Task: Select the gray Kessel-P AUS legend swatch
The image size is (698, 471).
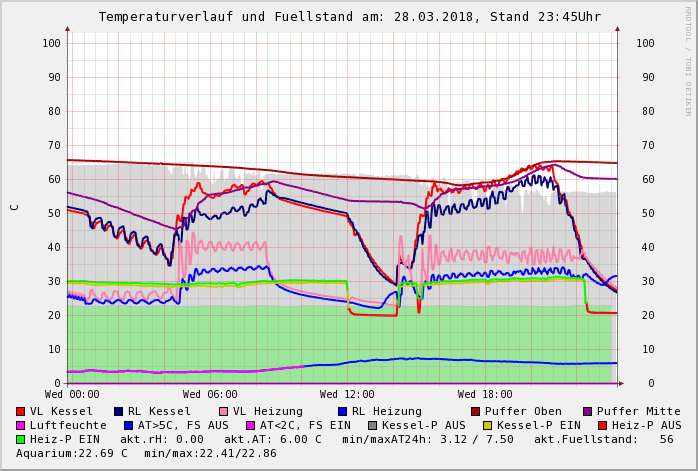Action: [373, 425]
